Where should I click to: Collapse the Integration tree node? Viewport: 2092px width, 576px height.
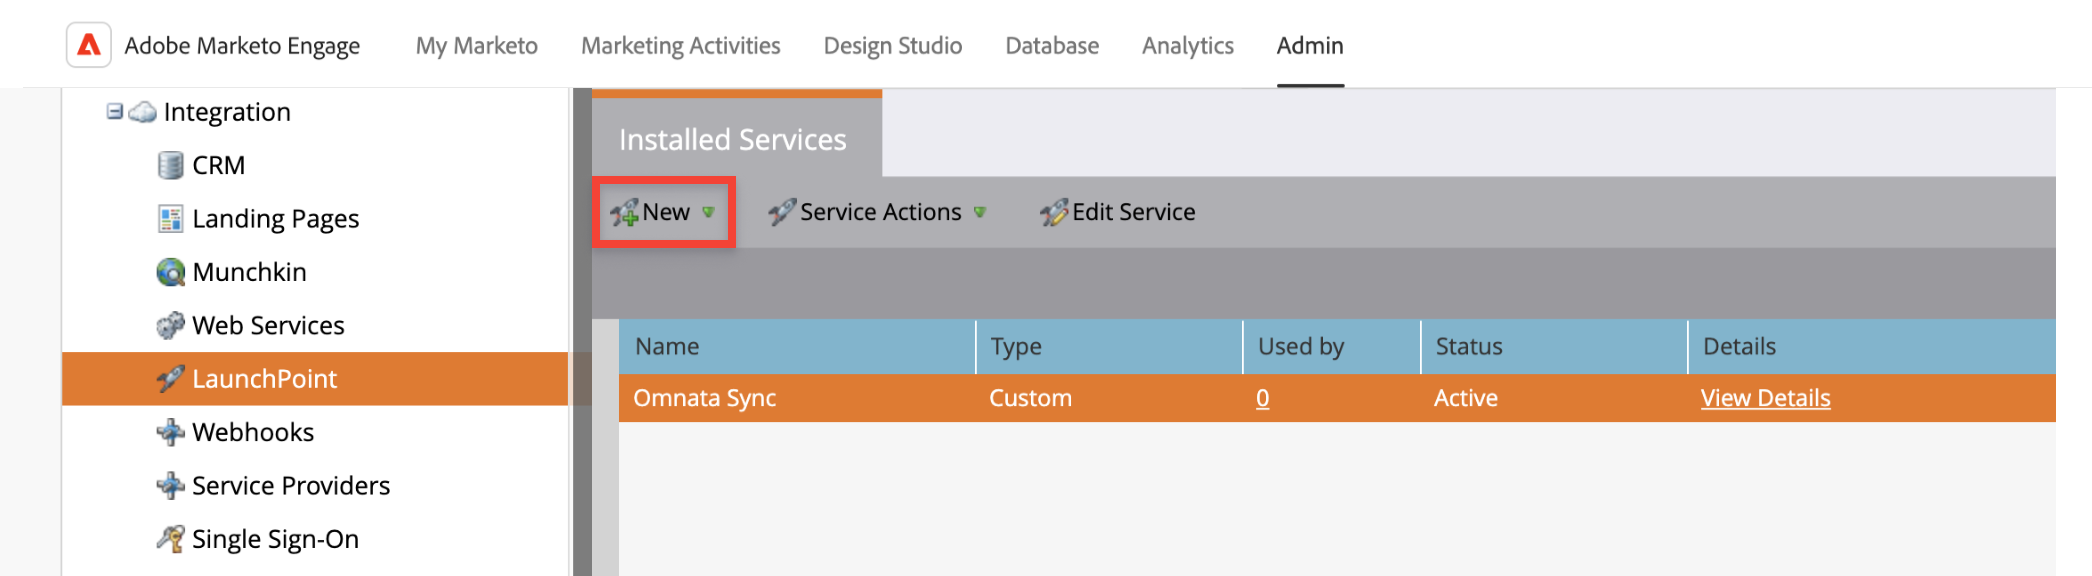(114, 111)
